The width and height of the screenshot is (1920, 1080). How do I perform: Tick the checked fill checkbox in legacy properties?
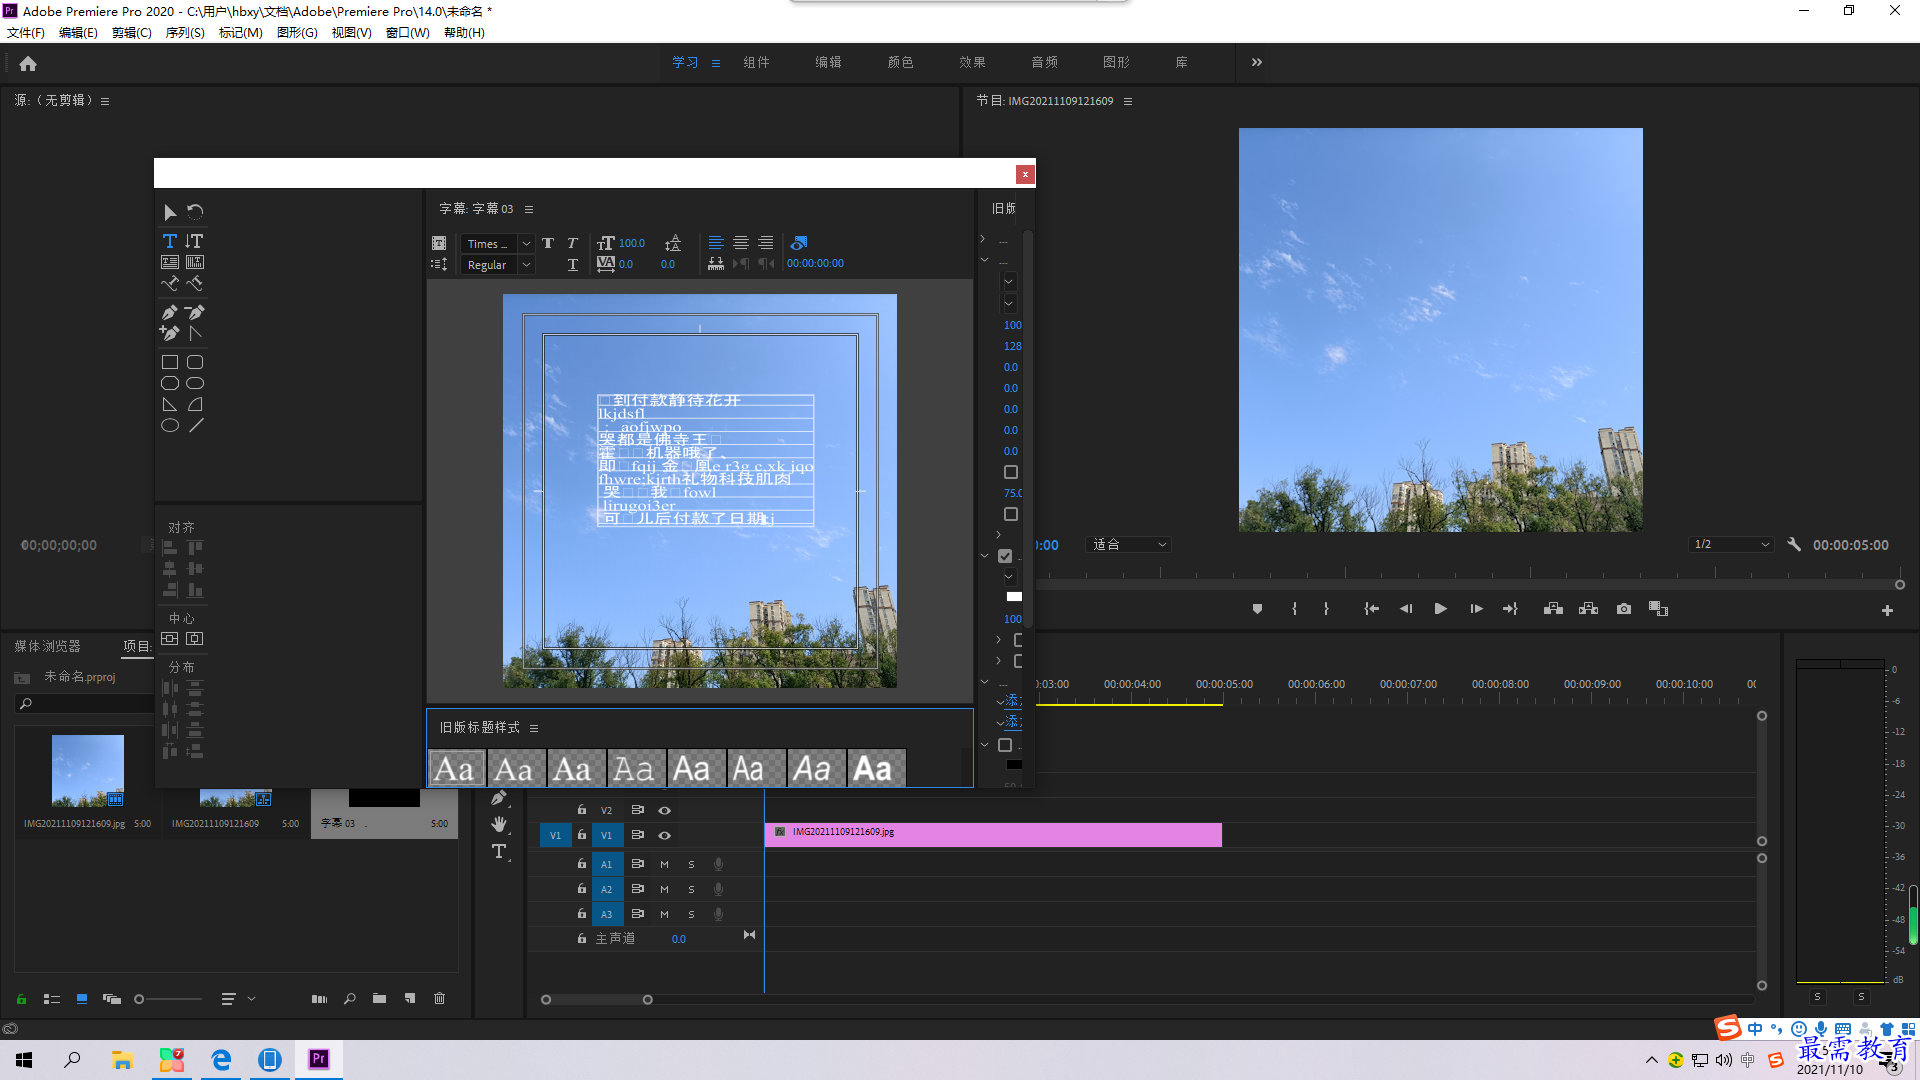(1005, 557)
